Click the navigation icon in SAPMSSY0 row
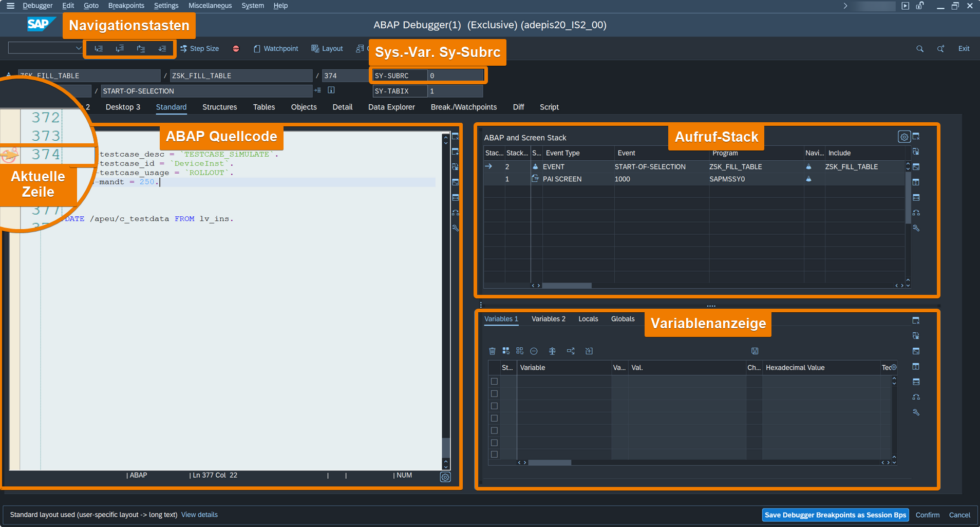This screenshot has height=527, width=980. 808,179
